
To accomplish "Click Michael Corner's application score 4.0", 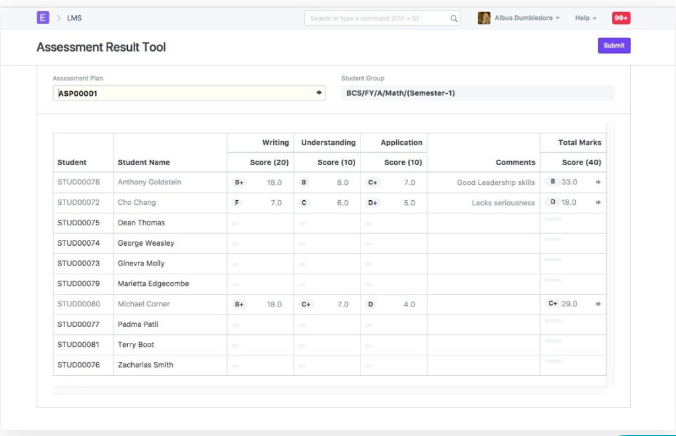I will click(x=409, y=304).
